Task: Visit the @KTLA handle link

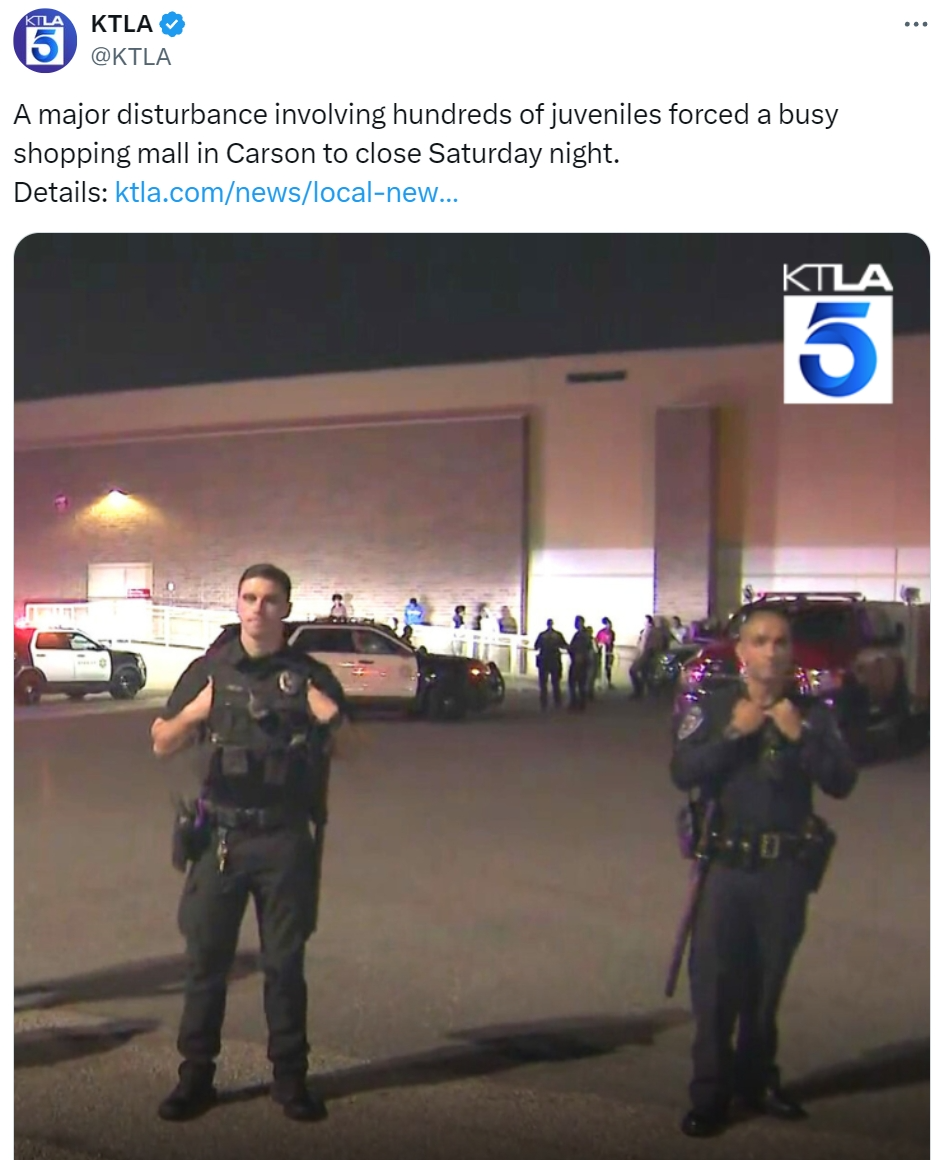Action: pyautogui.click(x=130, y=57)
